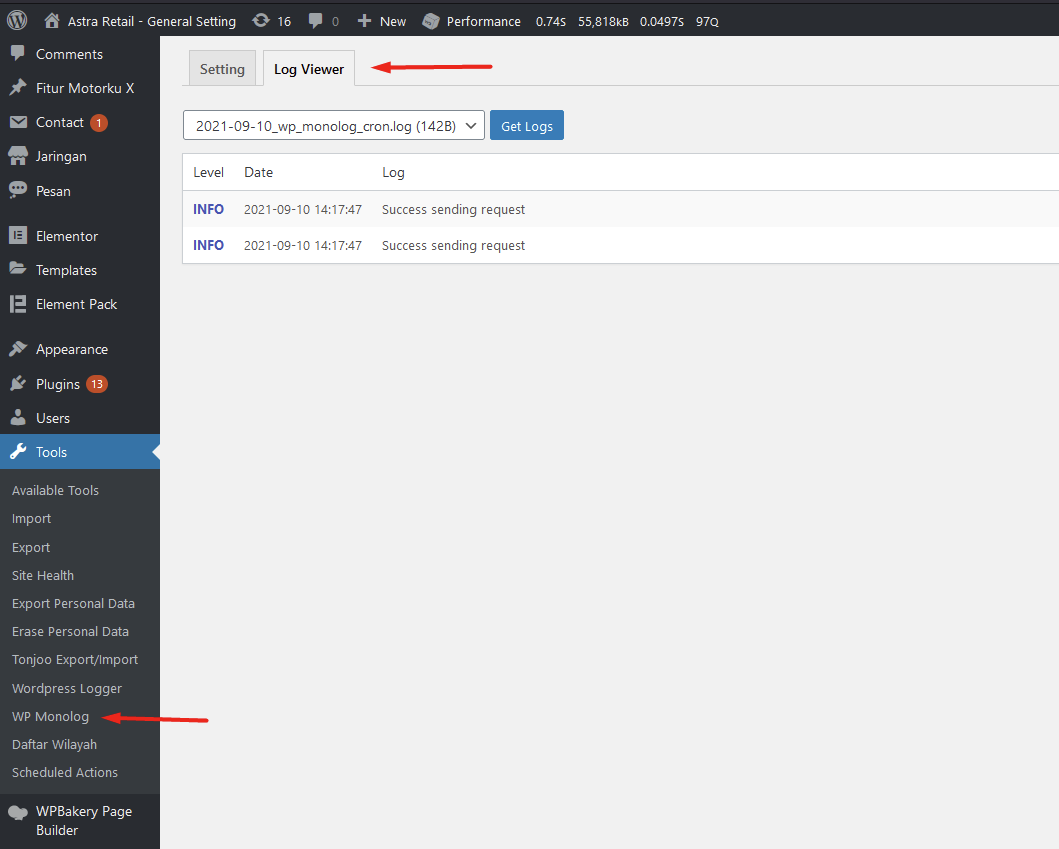The width and height of the screenshot is (1059, 849).
Task: Open the Users menu
Action: click(53, 418)
